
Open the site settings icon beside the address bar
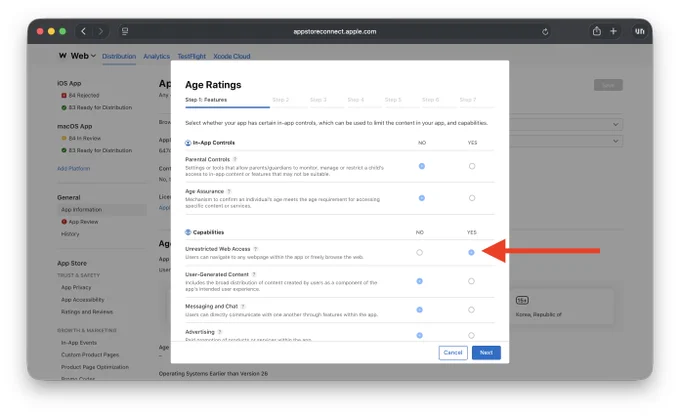pyautogui.click(x=125, y=31)
